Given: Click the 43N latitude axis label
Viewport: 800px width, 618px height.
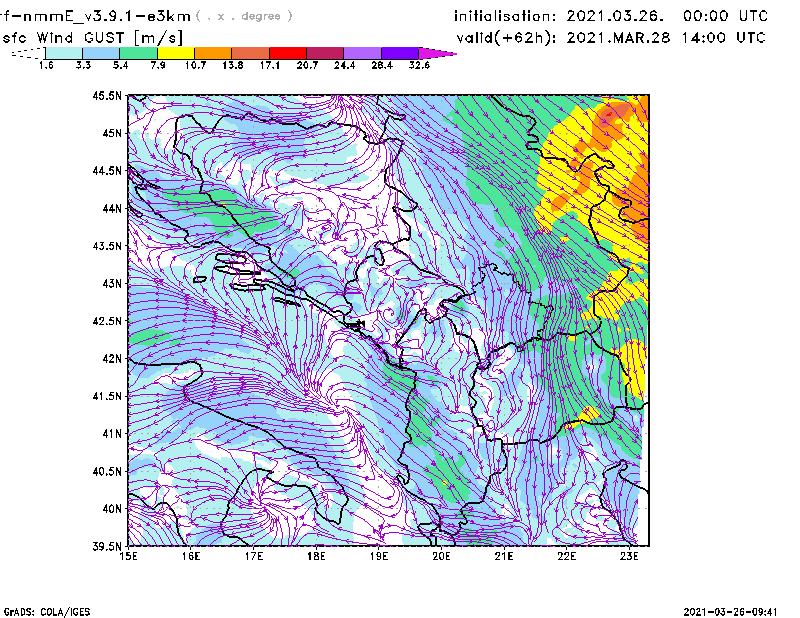Looking at the screenshot, I should [112, 283].
